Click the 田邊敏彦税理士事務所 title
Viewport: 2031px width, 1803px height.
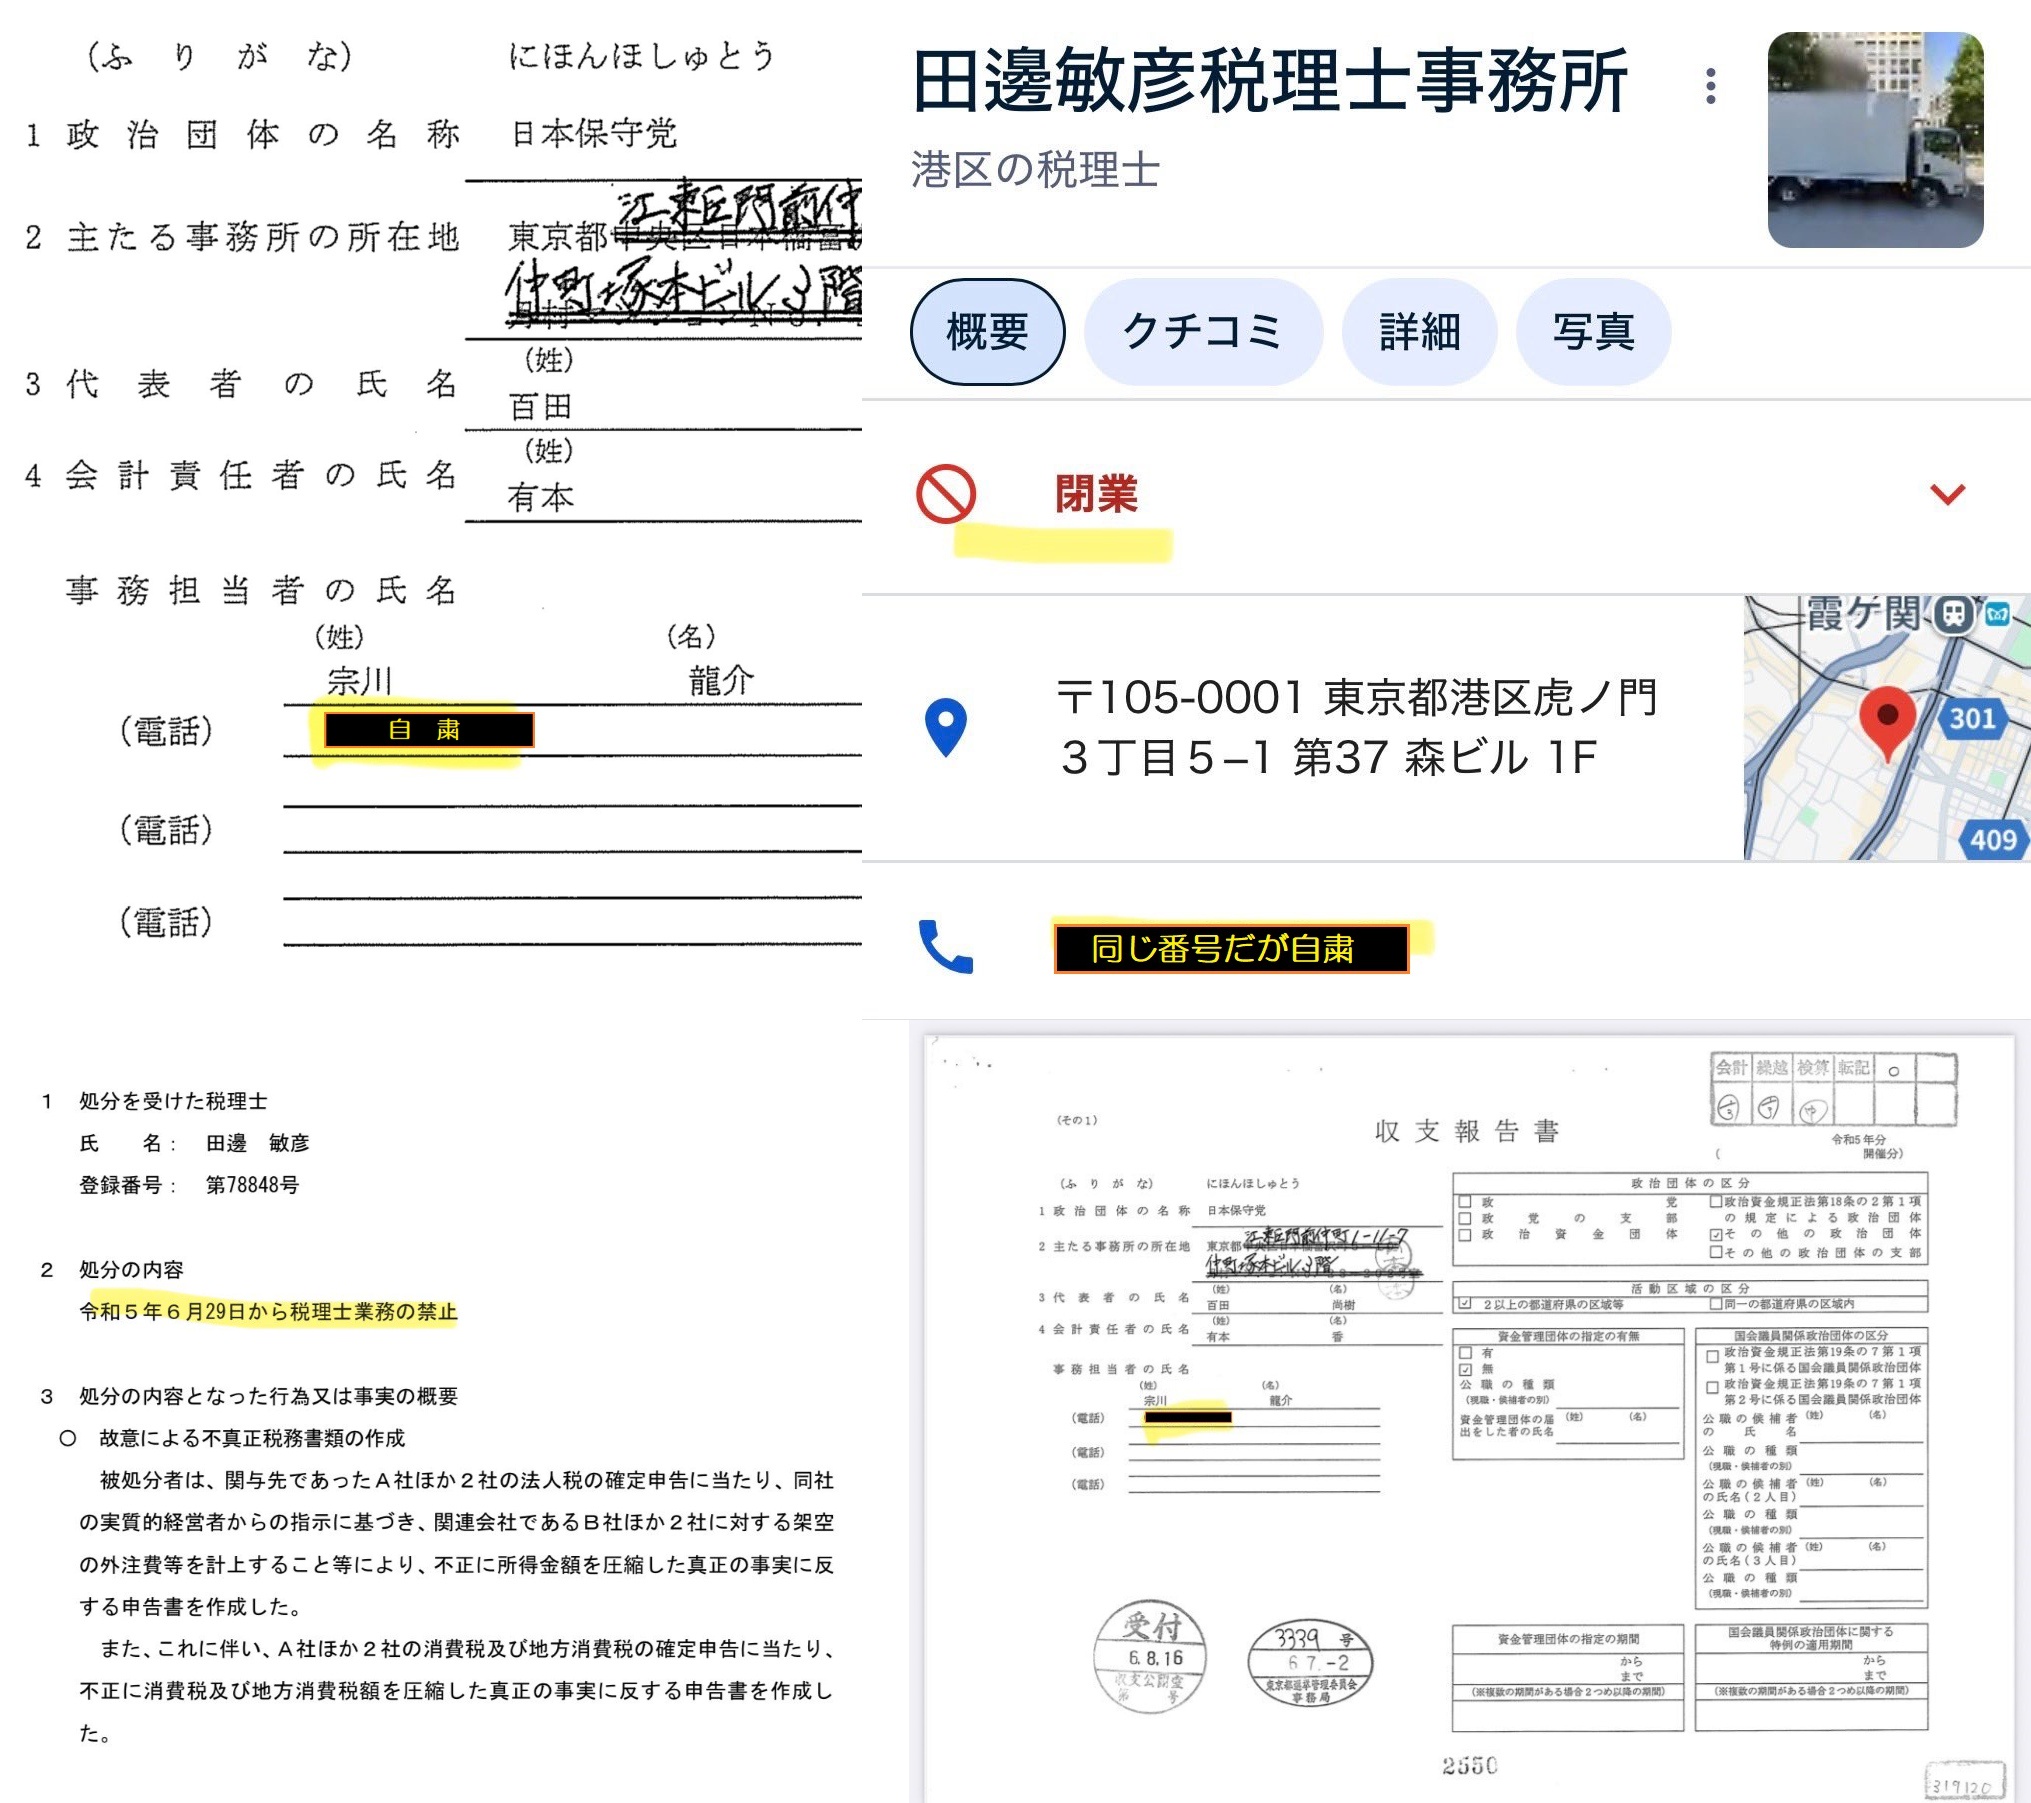[x=1269, y=82]
